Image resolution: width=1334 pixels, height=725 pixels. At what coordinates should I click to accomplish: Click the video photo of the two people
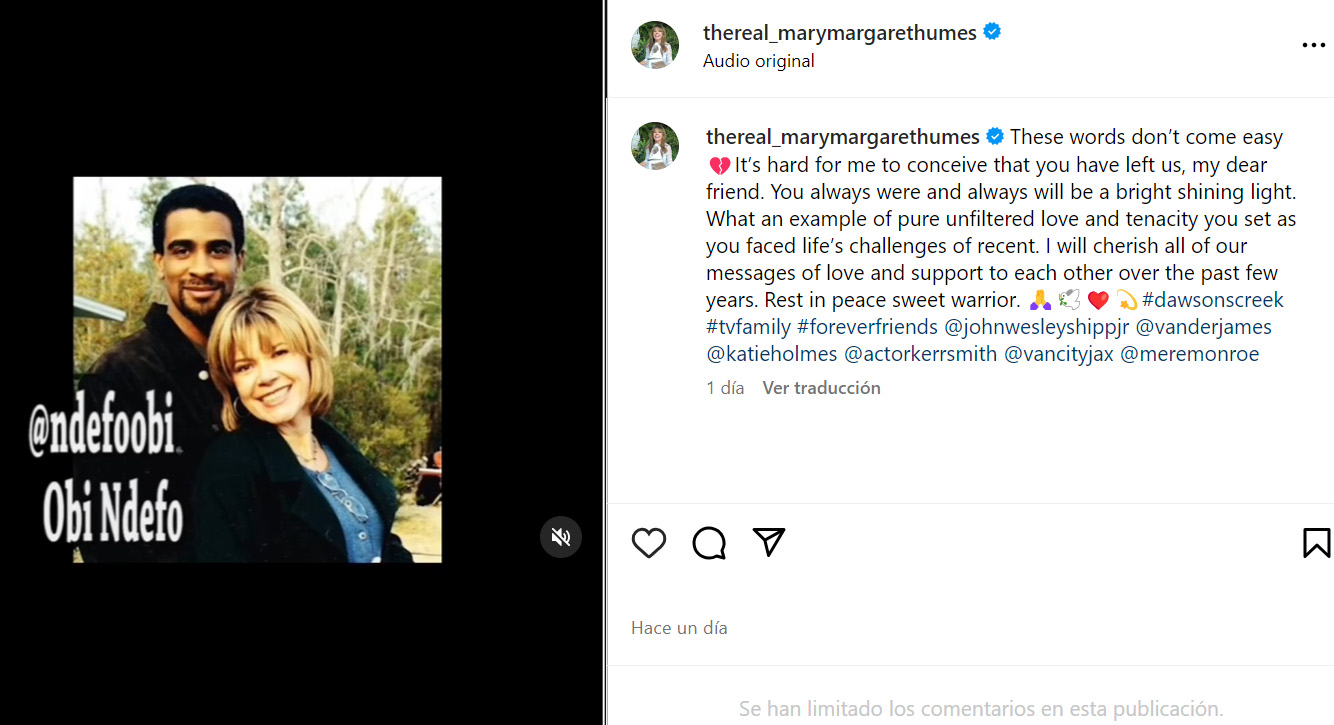tap(257, 369)
